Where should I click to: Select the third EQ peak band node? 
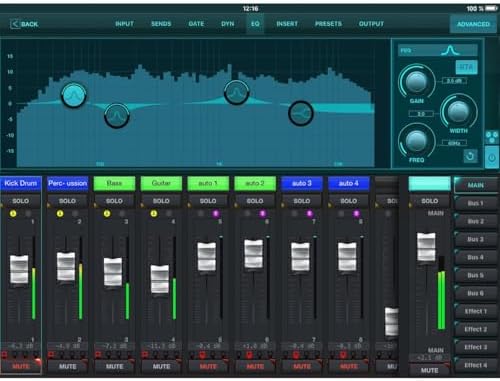236,92
